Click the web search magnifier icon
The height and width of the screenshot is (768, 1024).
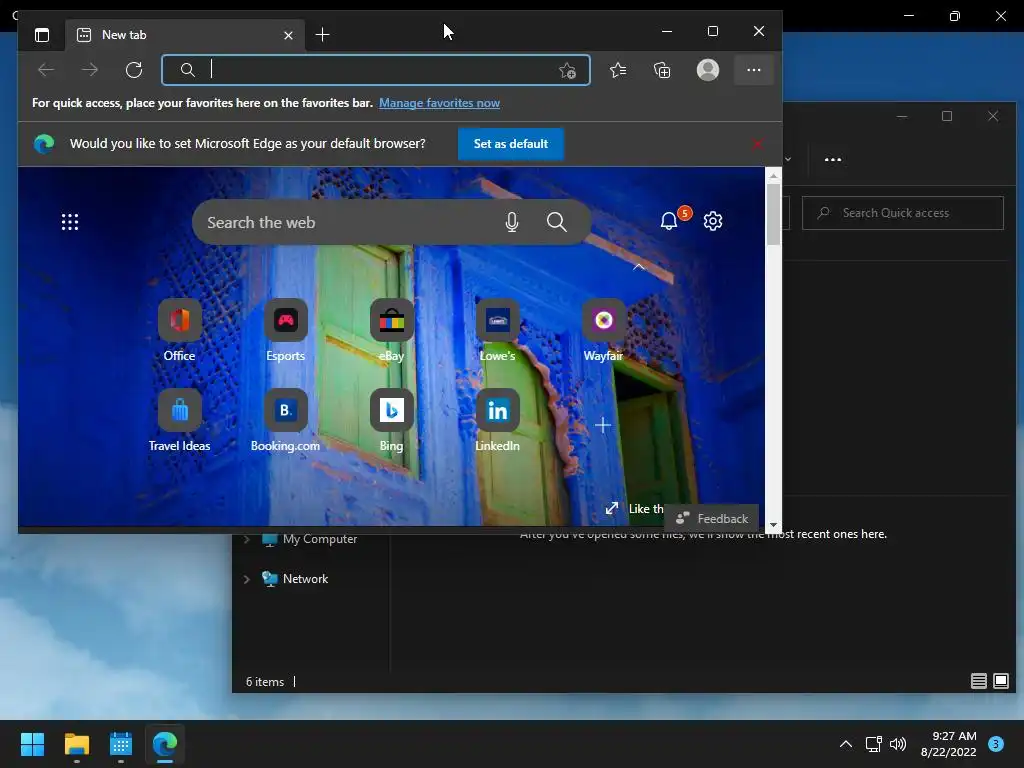556,222
